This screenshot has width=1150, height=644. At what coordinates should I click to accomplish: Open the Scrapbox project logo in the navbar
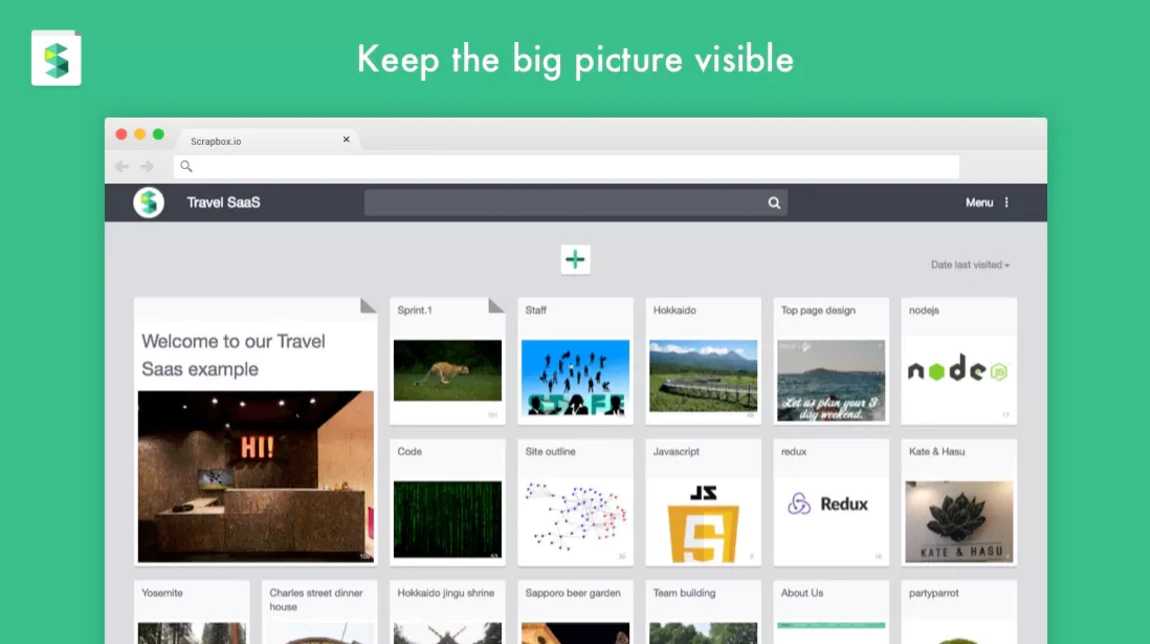(147, 202)
